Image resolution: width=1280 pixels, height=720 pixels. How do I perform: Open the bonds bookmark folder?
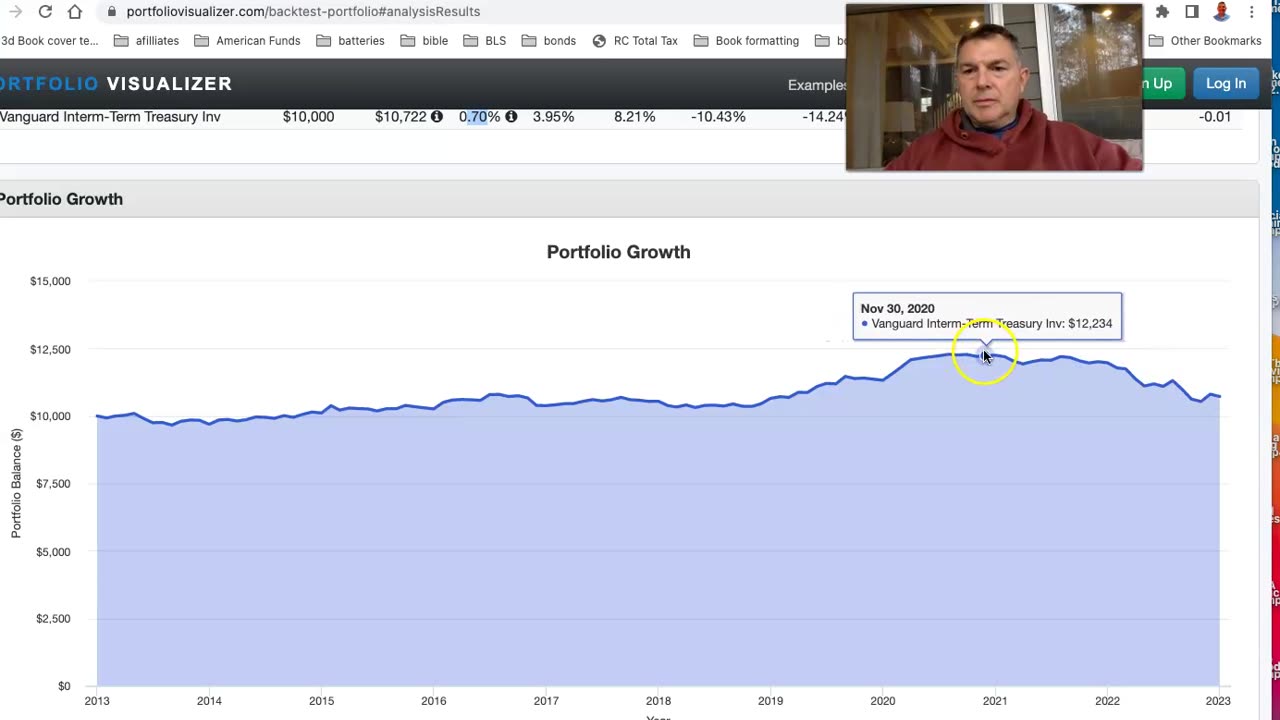[x=549, y=41]
